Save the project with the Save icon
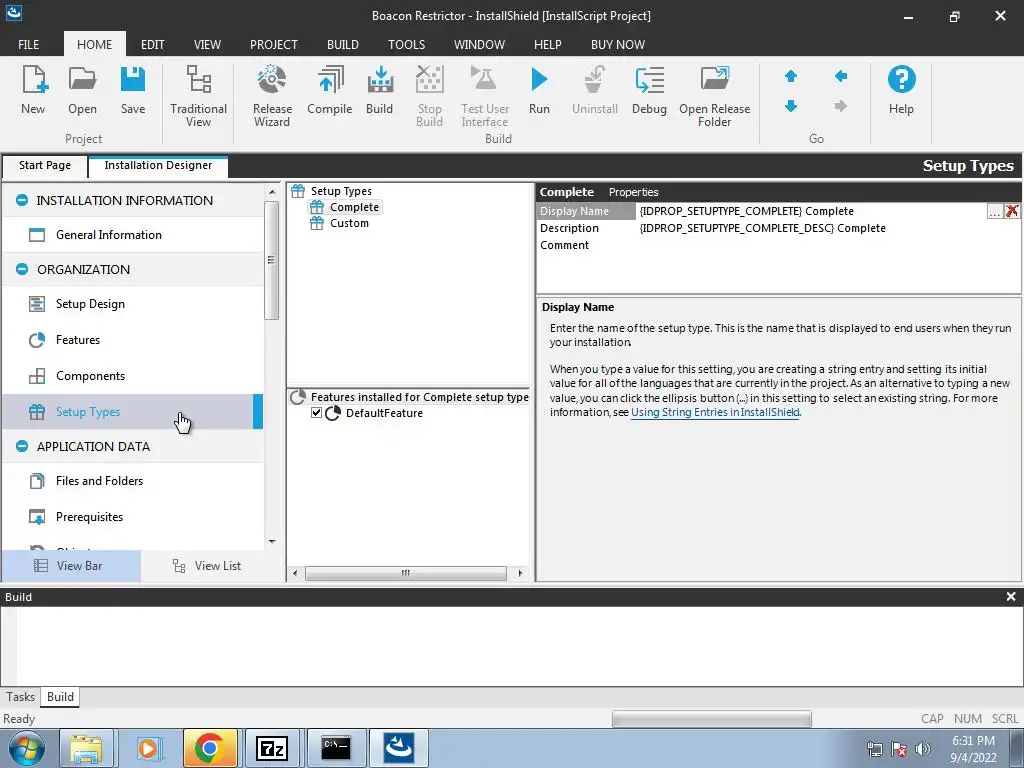Image resolution: width=1024 pixels, height=768 pixels. point(133,90)
